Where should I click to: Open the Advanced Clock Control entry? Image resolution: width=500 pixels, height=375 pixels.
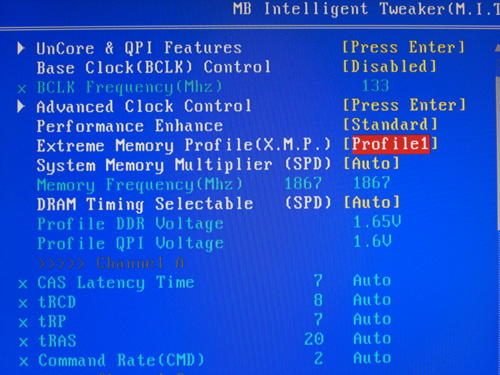pyautogui.click(x=144, y=107)
